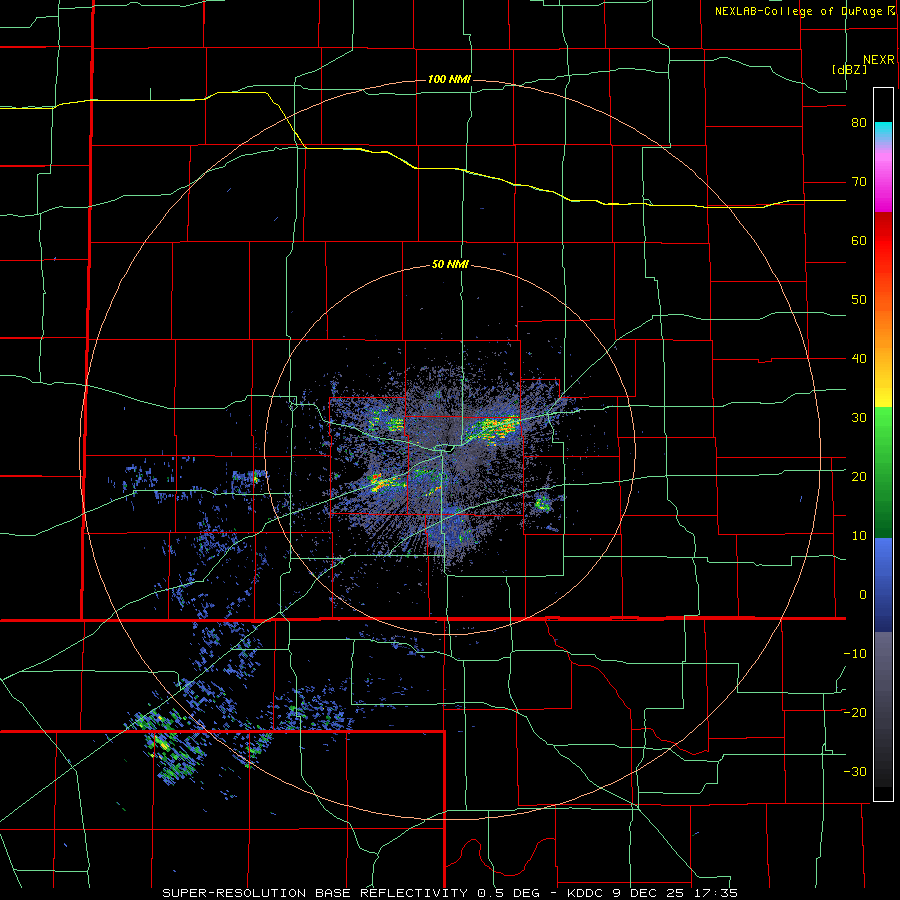Image resolution: width=900 pixels, height=900 pixels.
Task: Click the 40 value on the dBZ scale
Action: click(x=859, y=359)
